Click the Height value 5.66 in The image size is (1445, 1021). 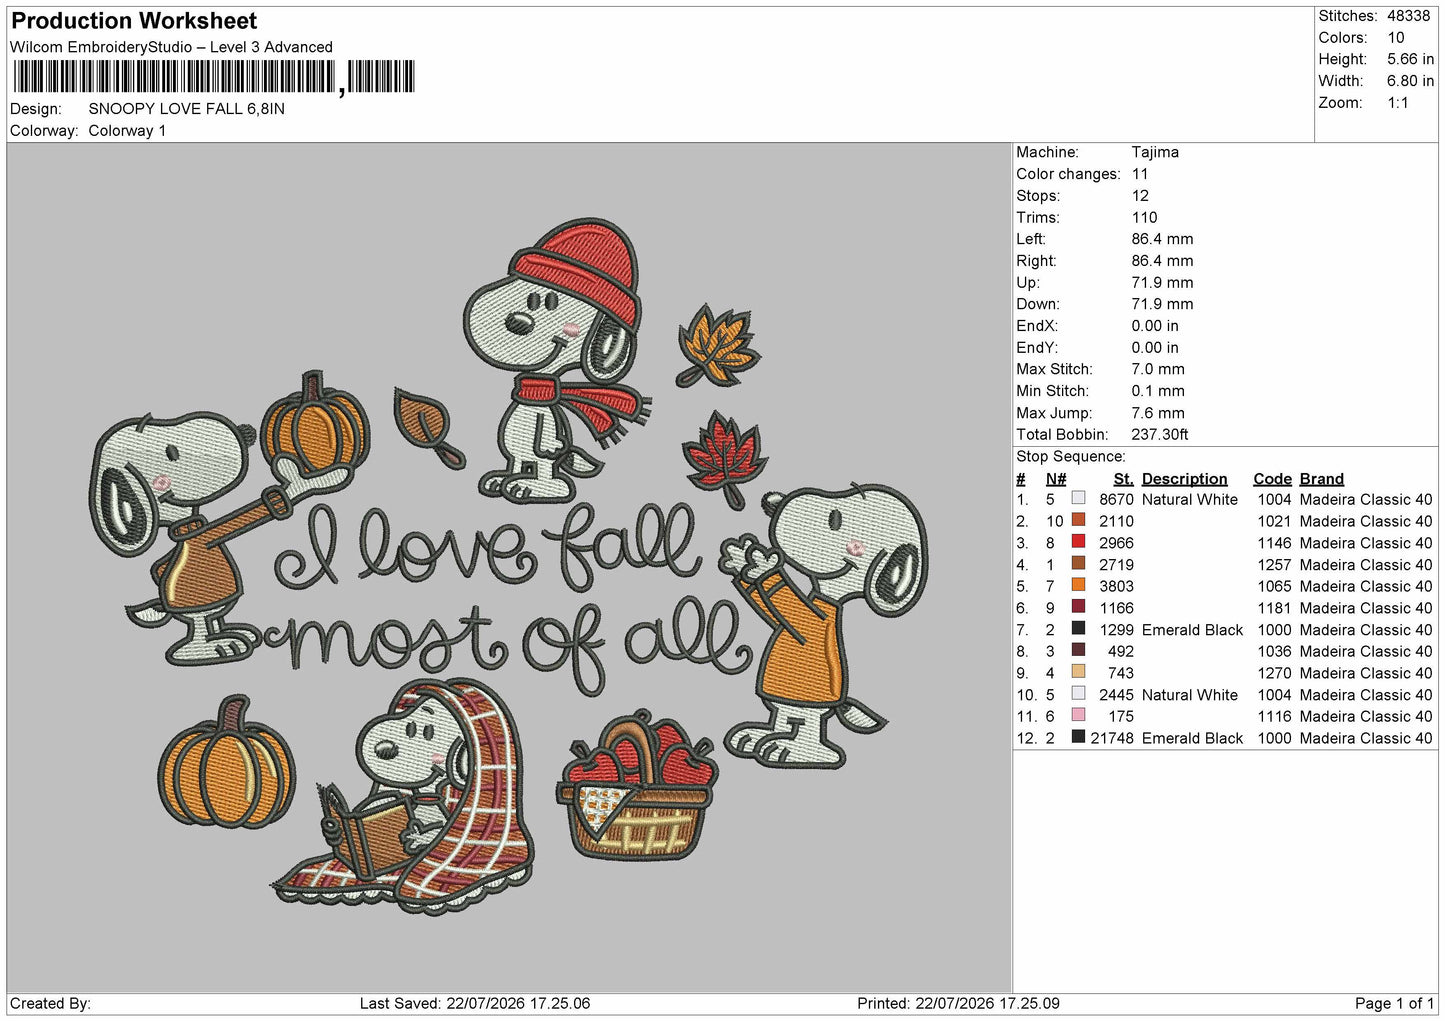[x=1410, y=59]
